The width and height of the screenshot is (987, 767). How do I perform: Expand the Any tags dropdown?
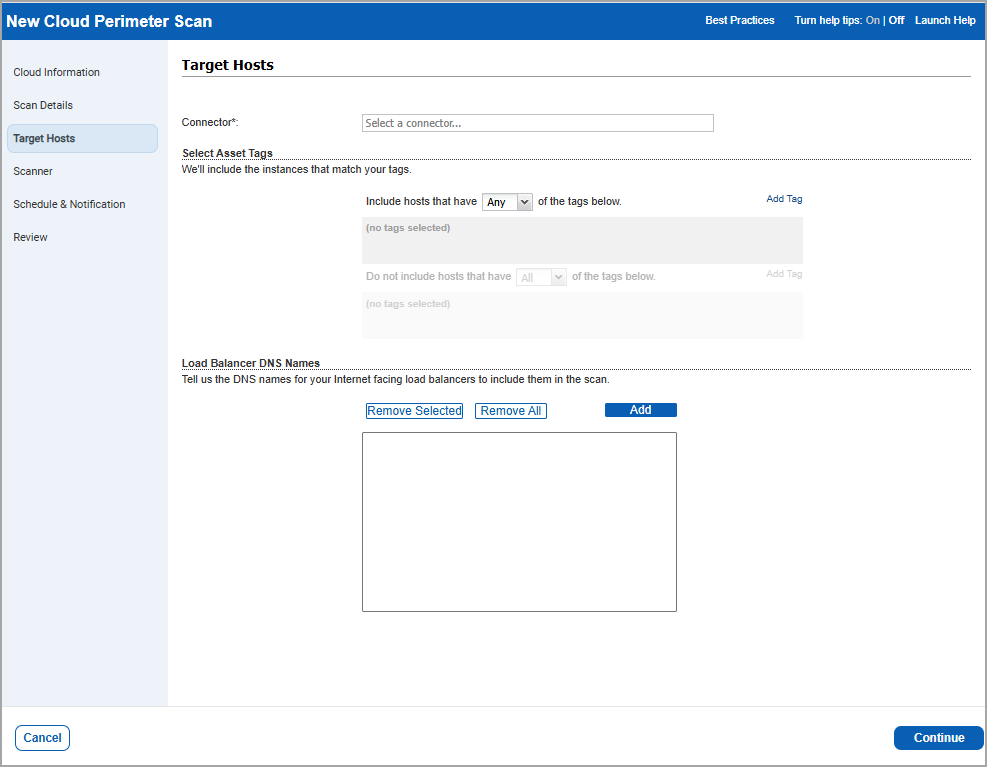507,202
